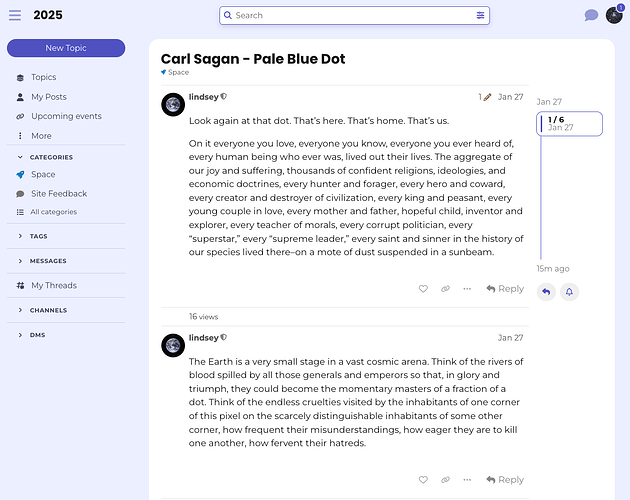Image resolution: width=630 pixels, height=500 pixels.
Task: Click the 2025 site logo
Action: click(x=48, y=15)
